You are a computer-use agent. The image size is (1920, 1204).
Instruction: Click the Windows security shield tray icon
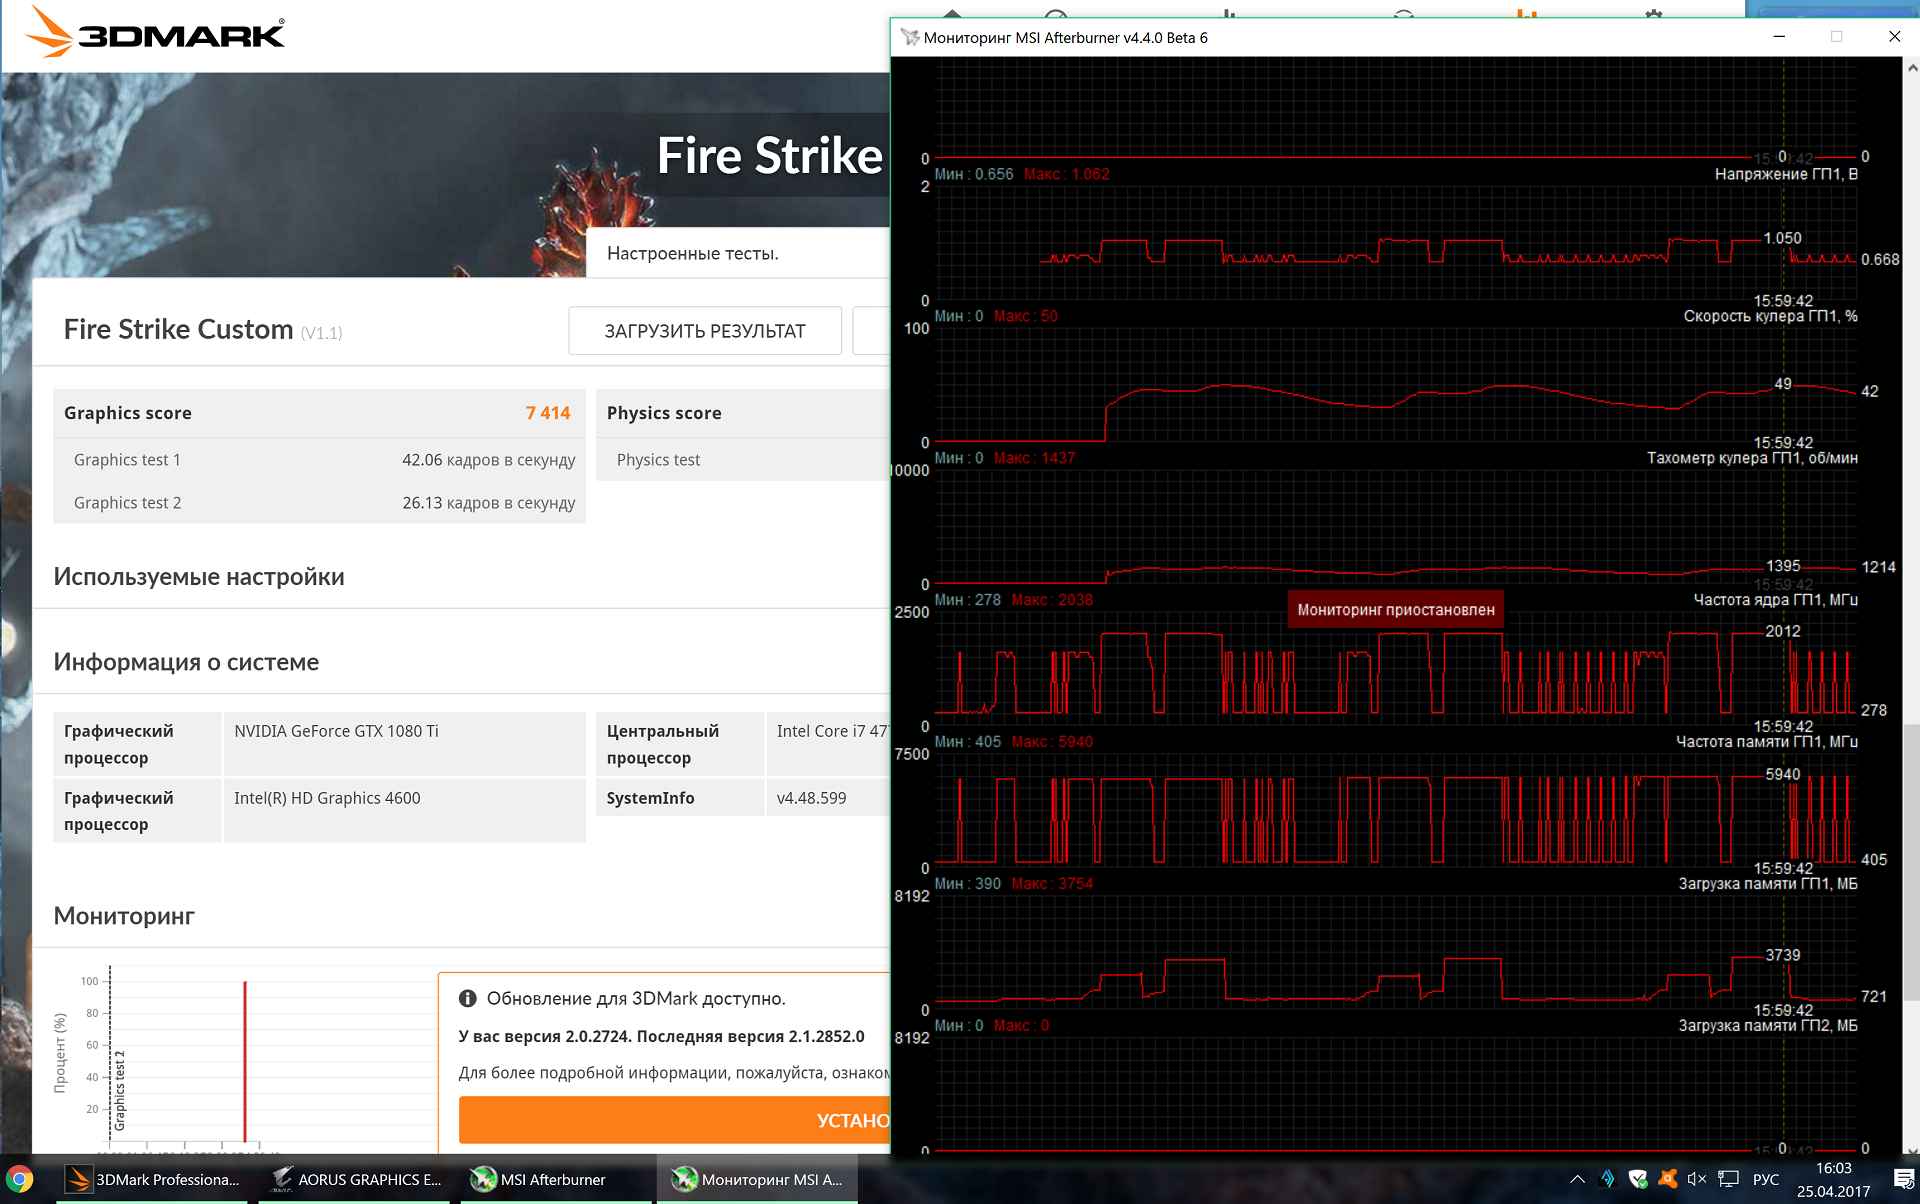click(x=1638, y=1179)
